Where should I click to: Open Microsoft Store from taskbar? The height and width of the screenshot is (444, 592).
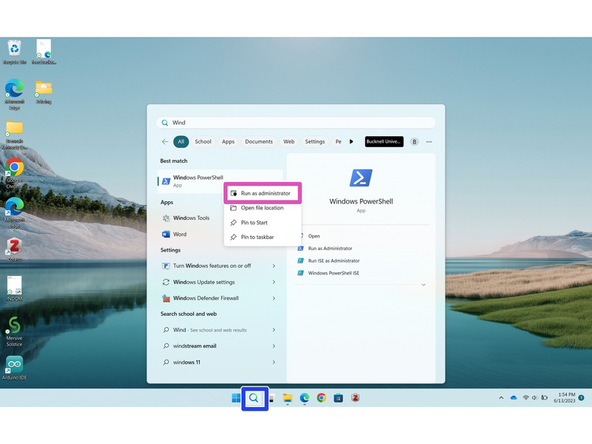coord(338,398)
